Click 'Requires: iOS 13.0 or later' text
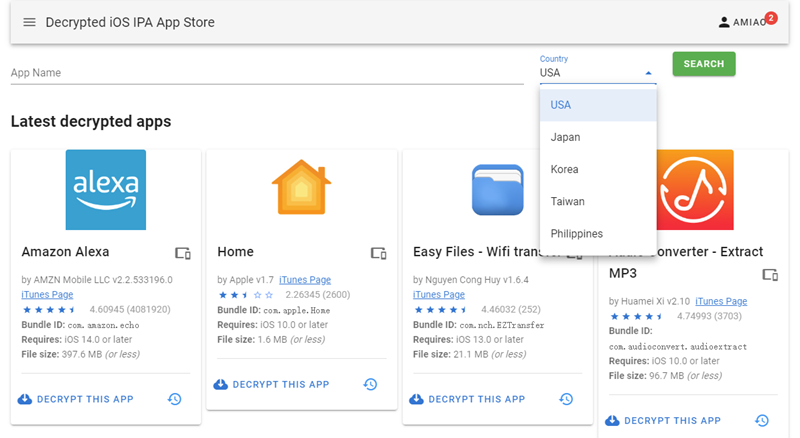 click(468, 339)
